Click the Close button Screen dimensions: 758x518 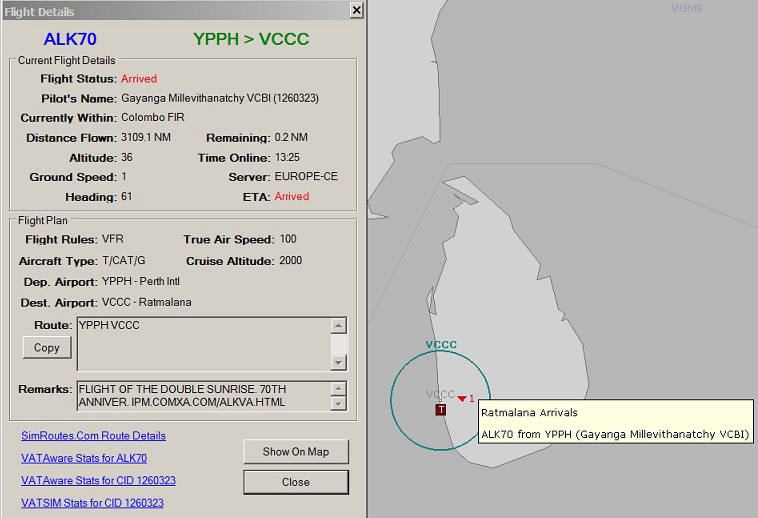click(x=296, y=482)
